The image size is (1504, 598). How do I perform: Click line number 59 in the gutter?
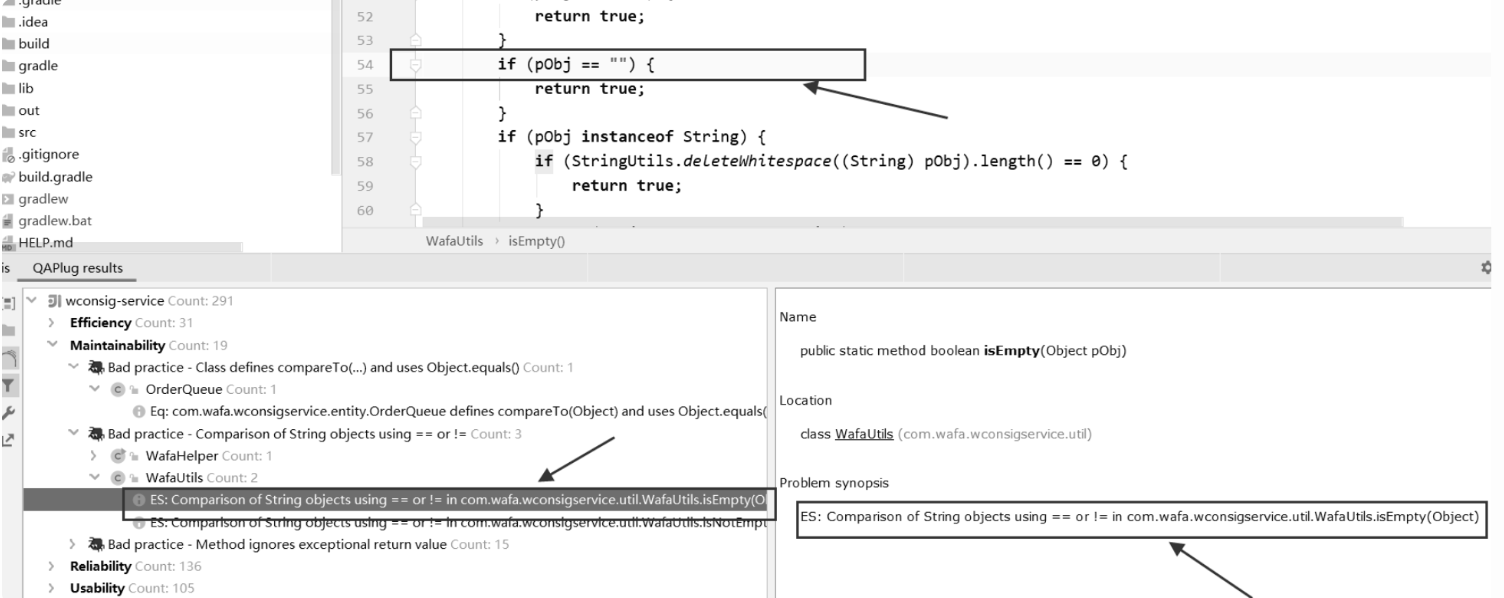[364, 185]
